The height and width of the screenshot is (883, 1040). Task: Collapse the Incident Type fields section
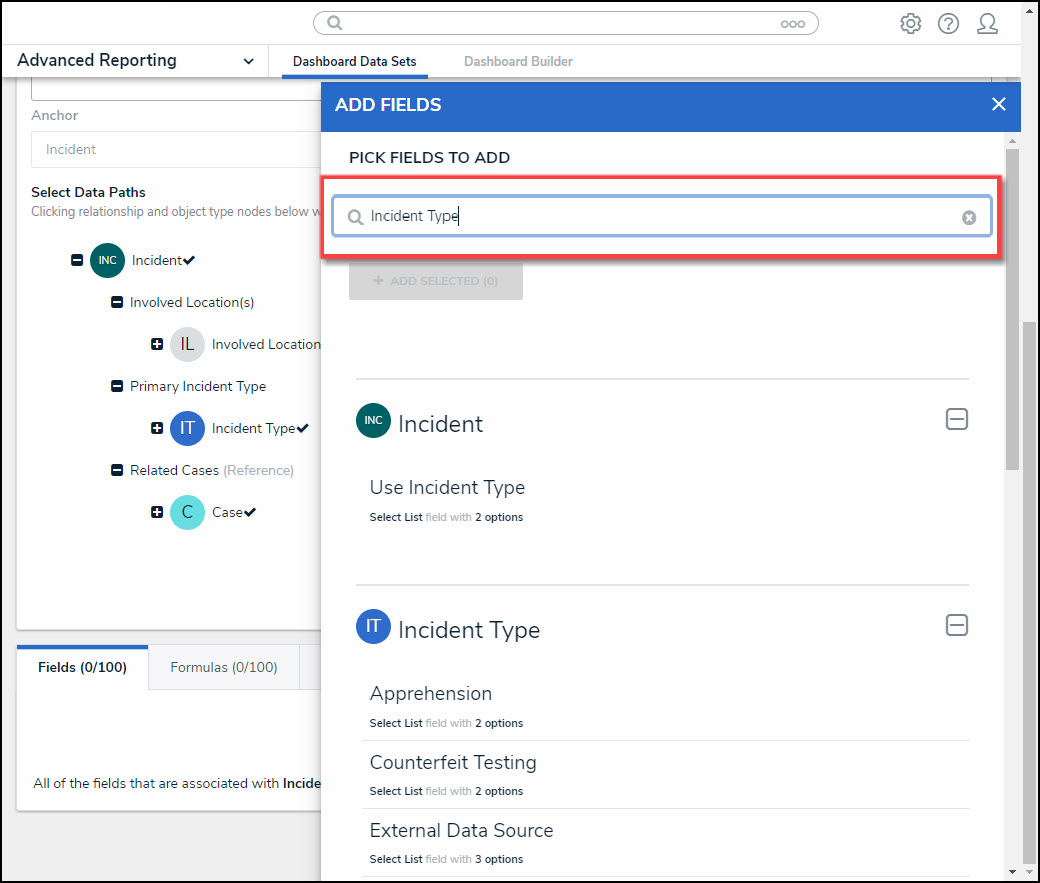click(x=956, y=625)
